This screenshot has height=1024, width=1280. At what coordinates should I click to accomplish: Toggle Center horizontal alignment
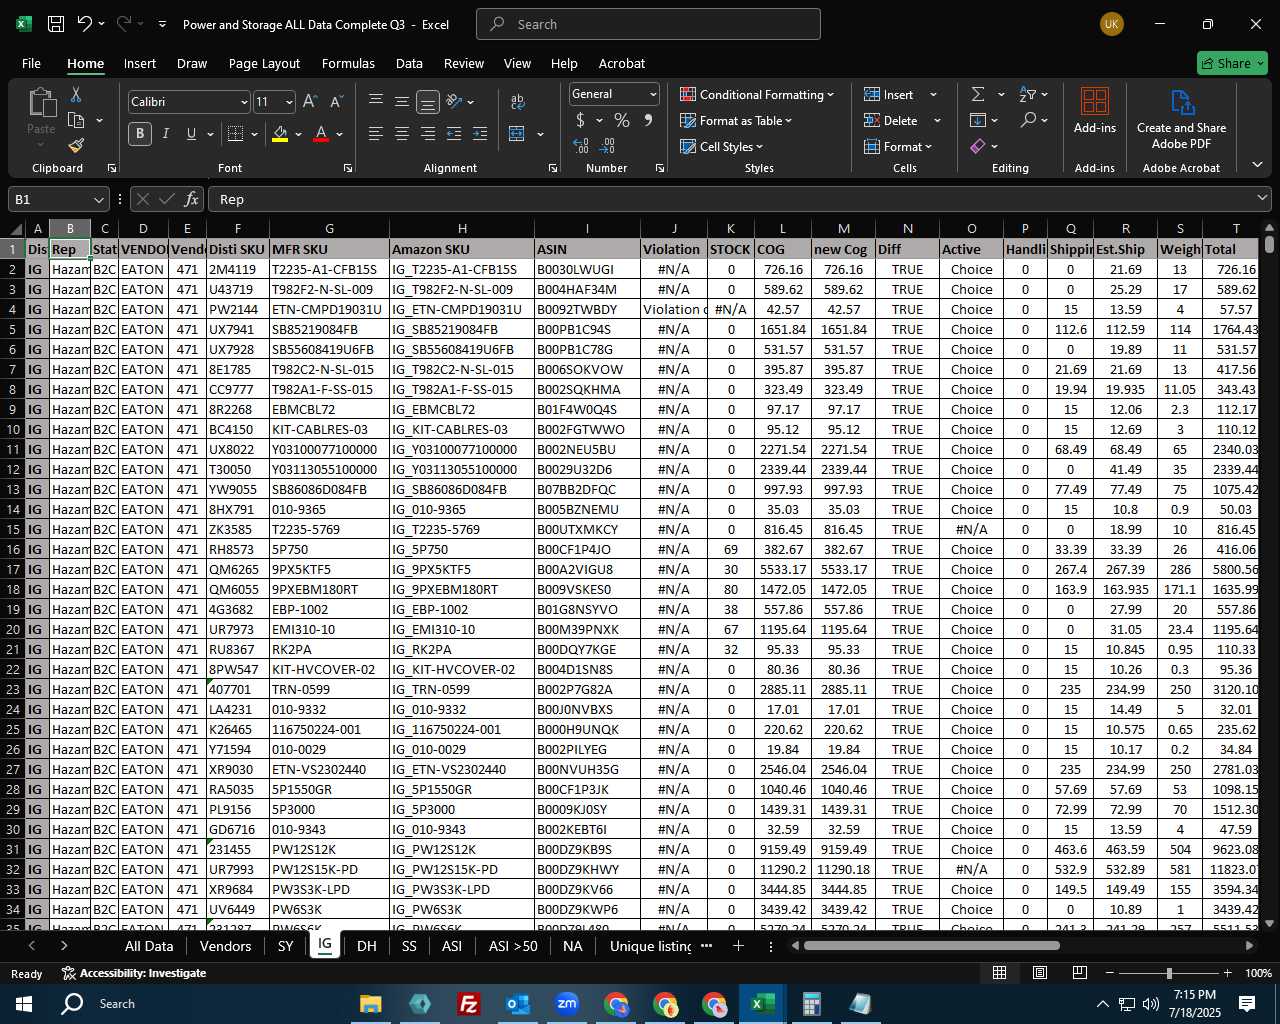click(402, 134)
